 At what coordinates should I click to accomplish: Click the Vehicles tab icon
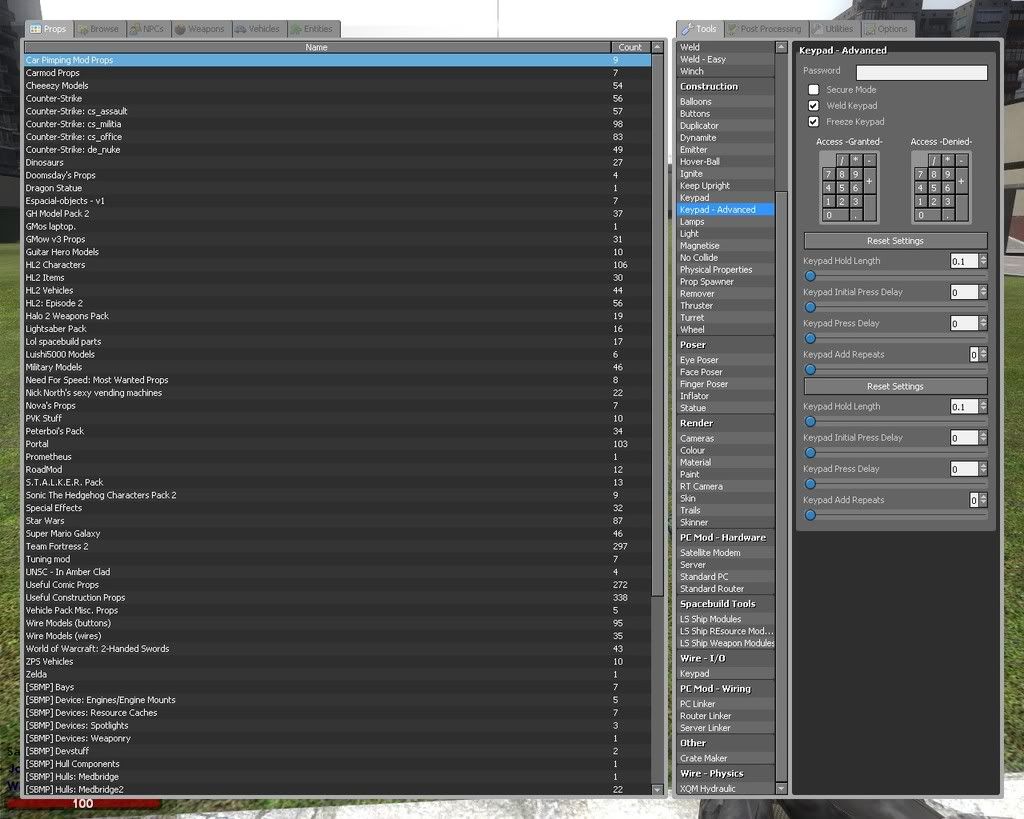point(242,30)
